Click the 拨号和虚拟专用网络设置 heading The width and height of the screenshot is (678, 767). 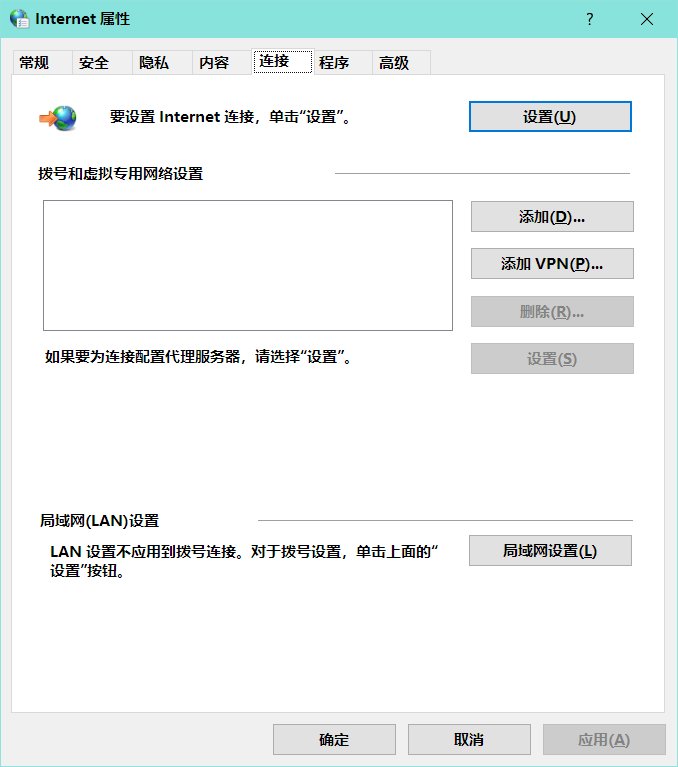[120, 174]
